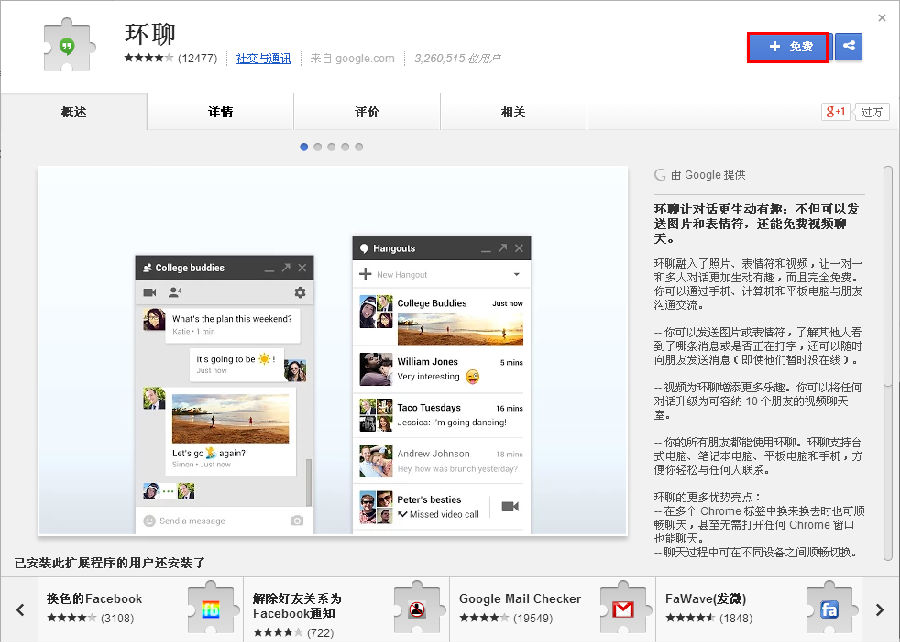The width and height of the screenshot is (900, 642).
Task: Click the Hangouts screenshot preview image
Action: [333, 350]
